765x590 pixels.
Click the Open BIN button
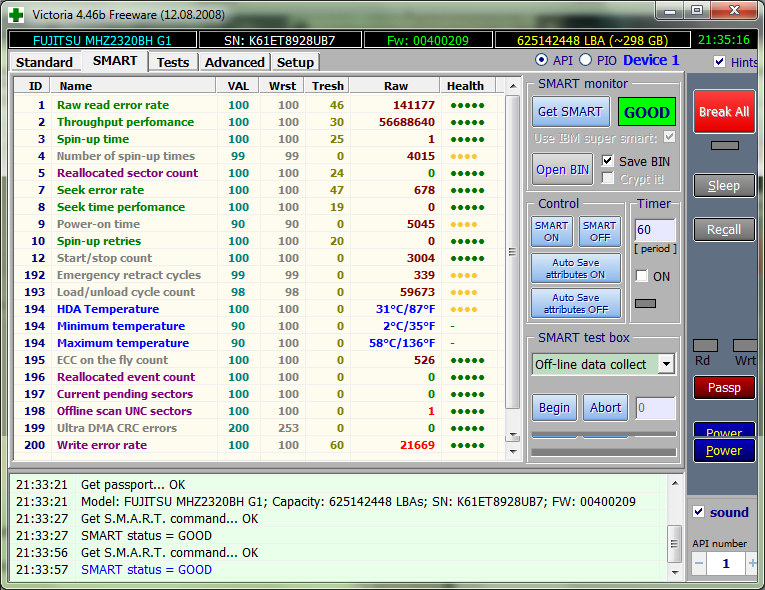coord(563,169)
